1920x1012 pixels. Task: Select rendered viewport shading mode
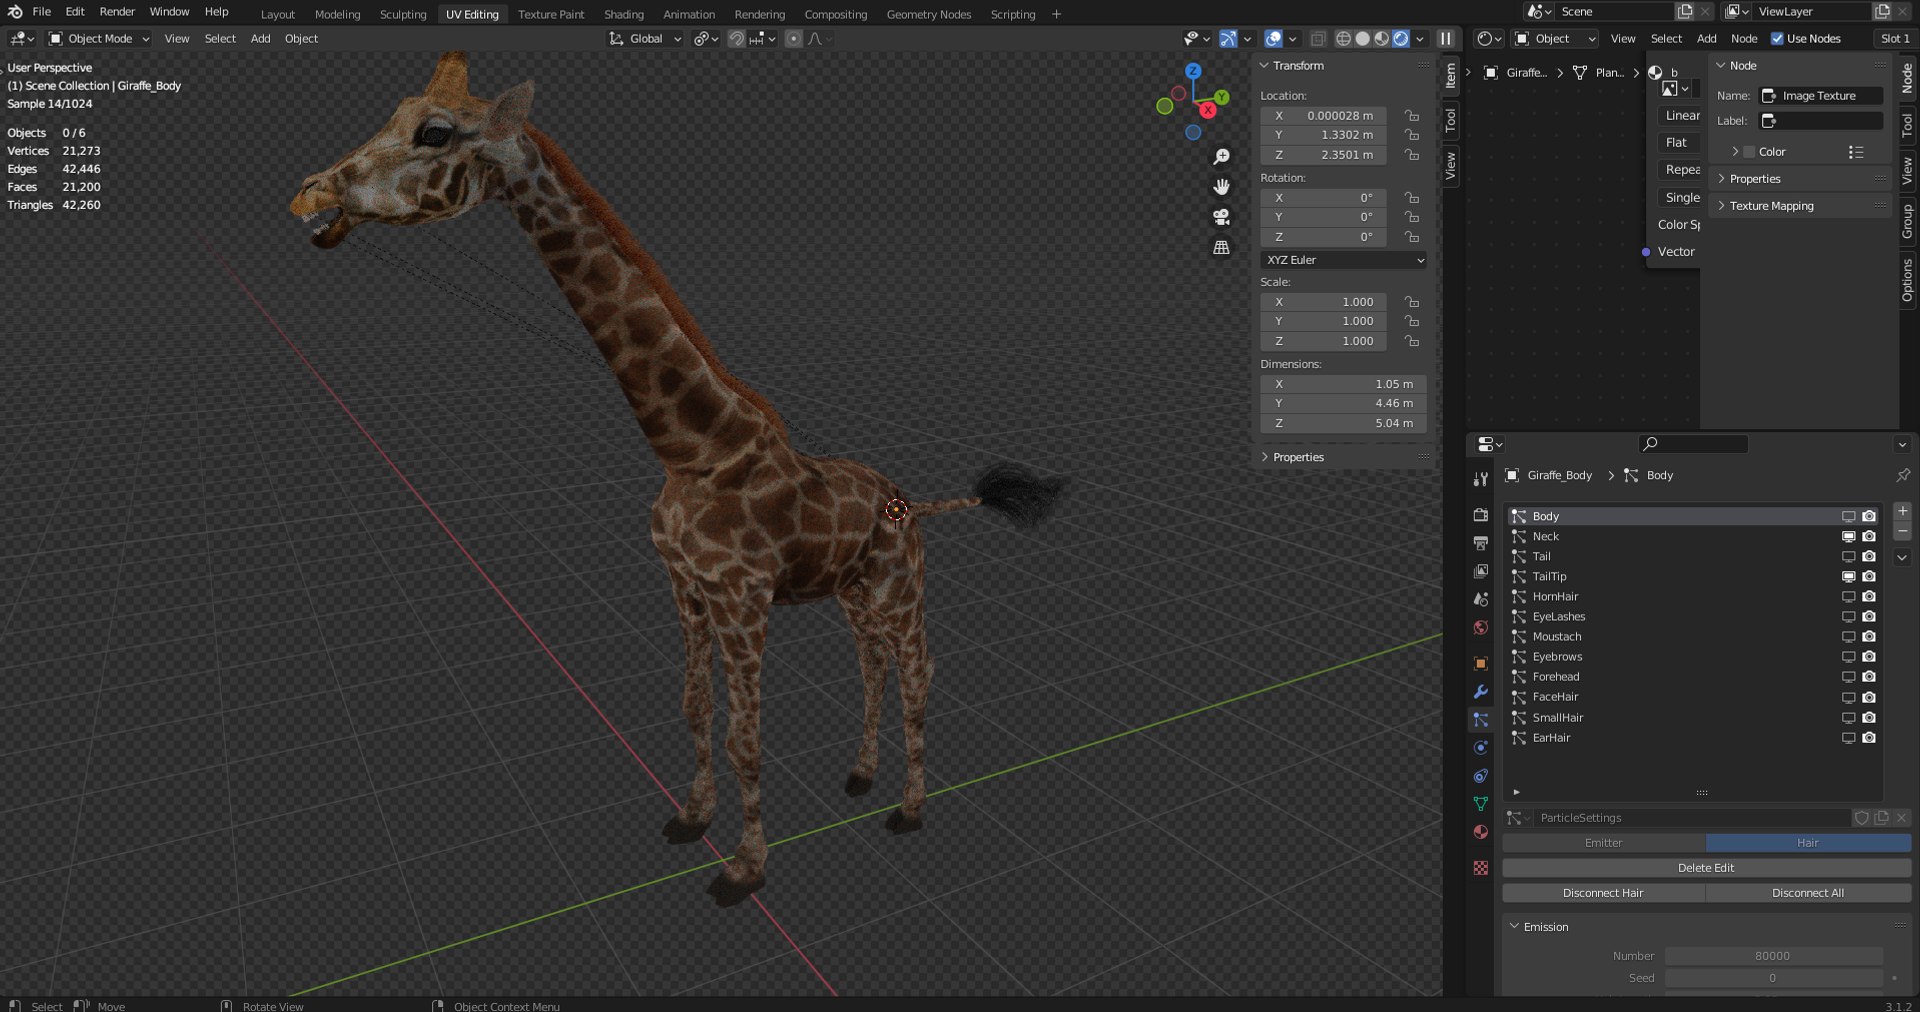click(x=1401, y=38)
